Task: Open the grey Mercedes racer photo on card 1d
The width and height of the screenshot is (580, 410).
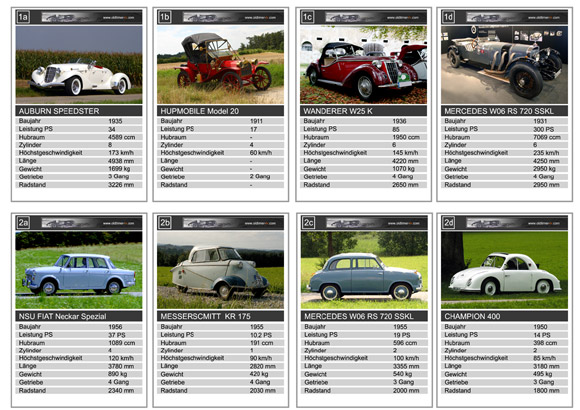Action: [504, 64]
